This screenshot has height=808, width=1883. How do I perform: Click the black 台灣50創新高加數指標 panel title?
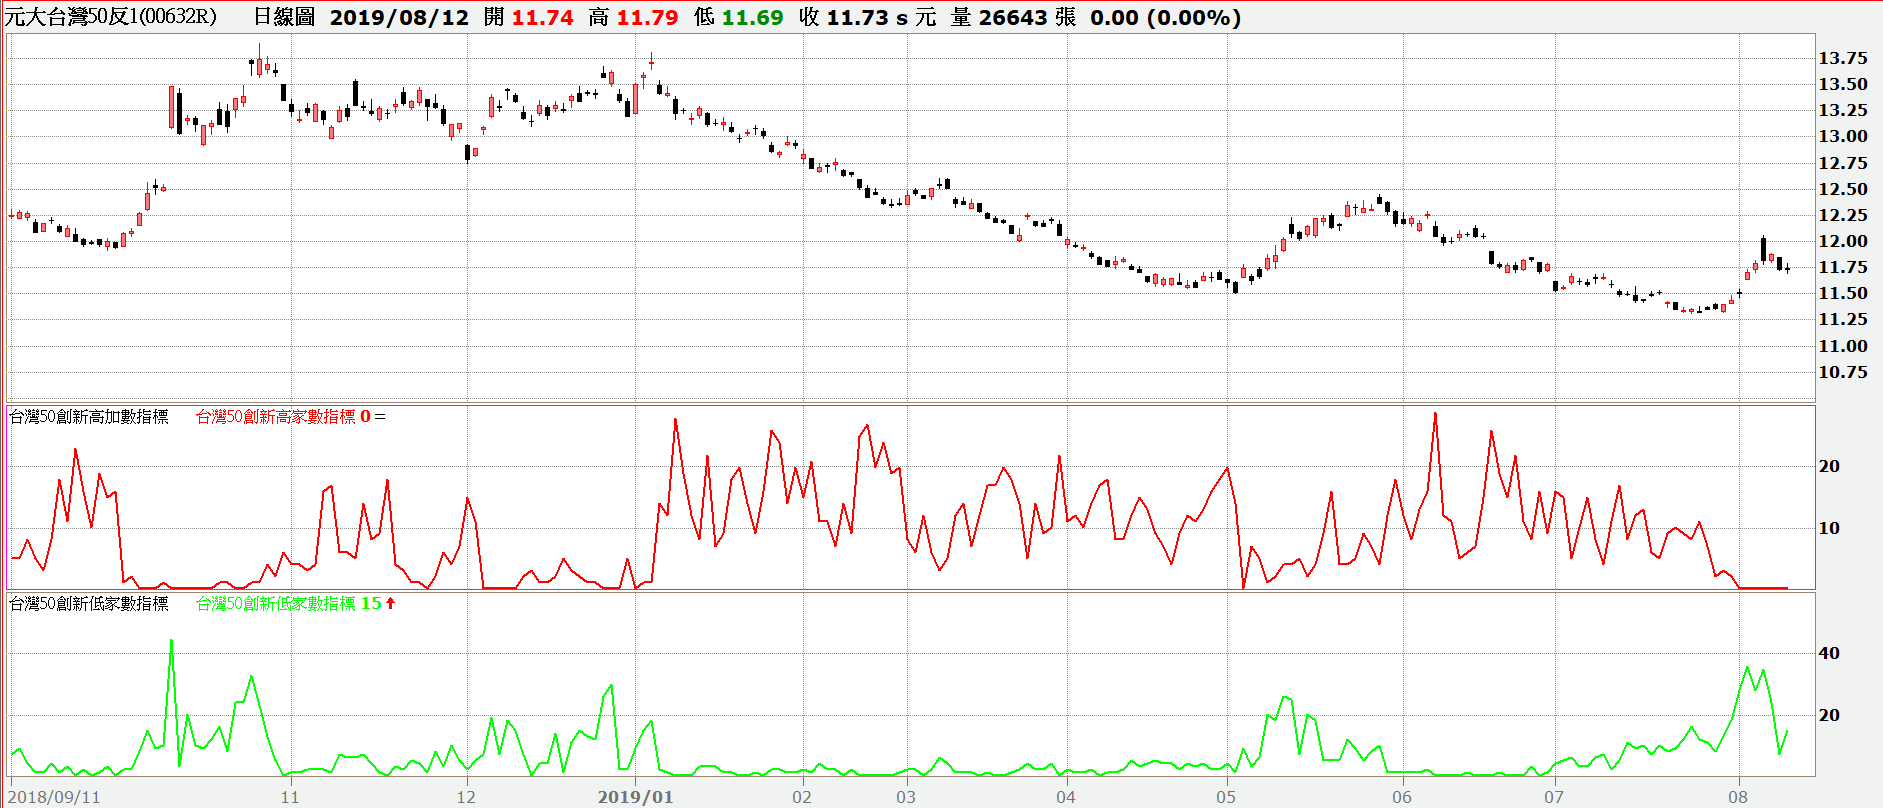click(x=89, y=416)
